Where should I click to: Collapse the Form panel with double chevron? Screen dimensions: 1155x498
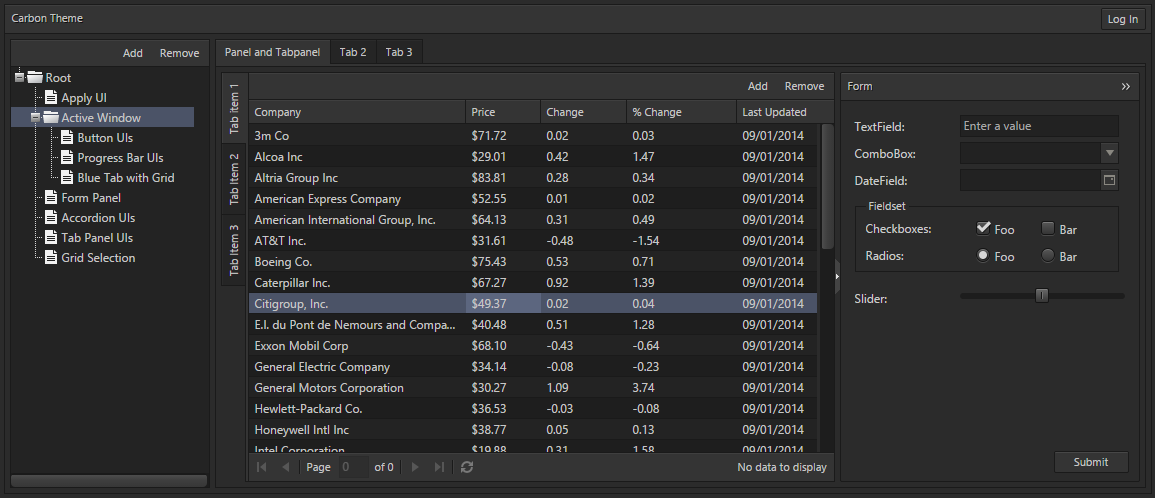1126,86
